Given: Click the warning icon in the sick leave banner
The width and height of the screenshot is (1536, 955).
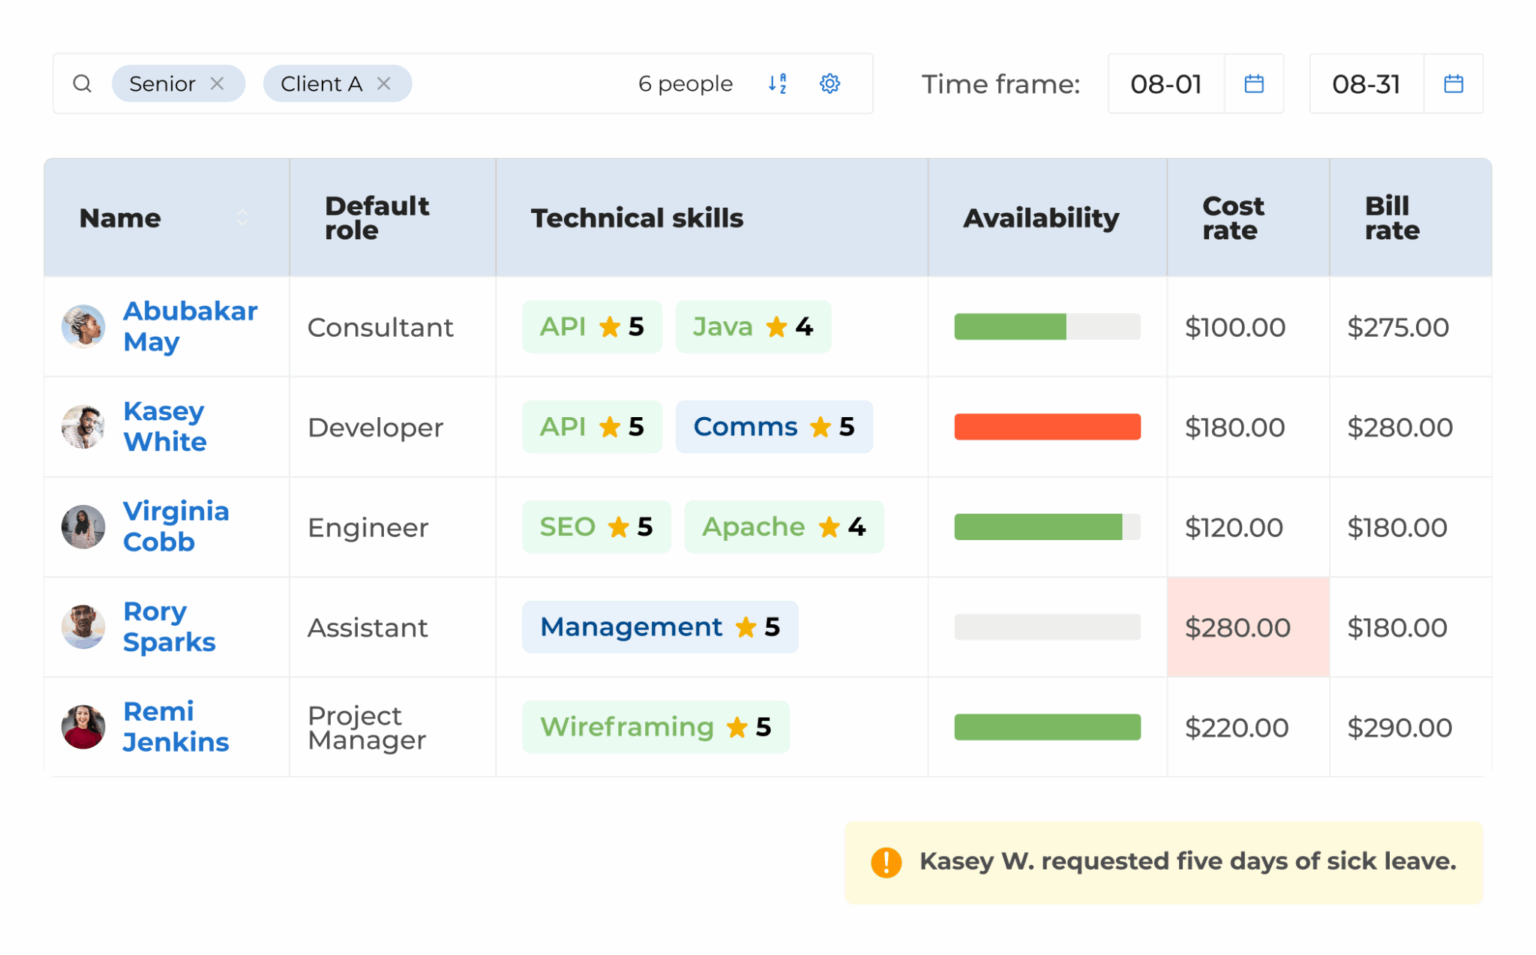Looking at the screenshot, I should tap(884, 861).
